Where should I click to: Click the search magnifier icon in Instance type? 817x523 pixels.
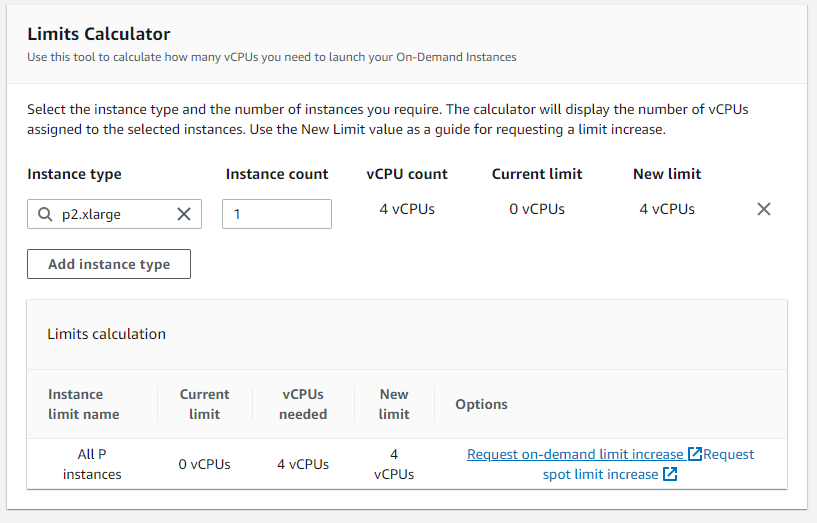(x=44, y=214)
